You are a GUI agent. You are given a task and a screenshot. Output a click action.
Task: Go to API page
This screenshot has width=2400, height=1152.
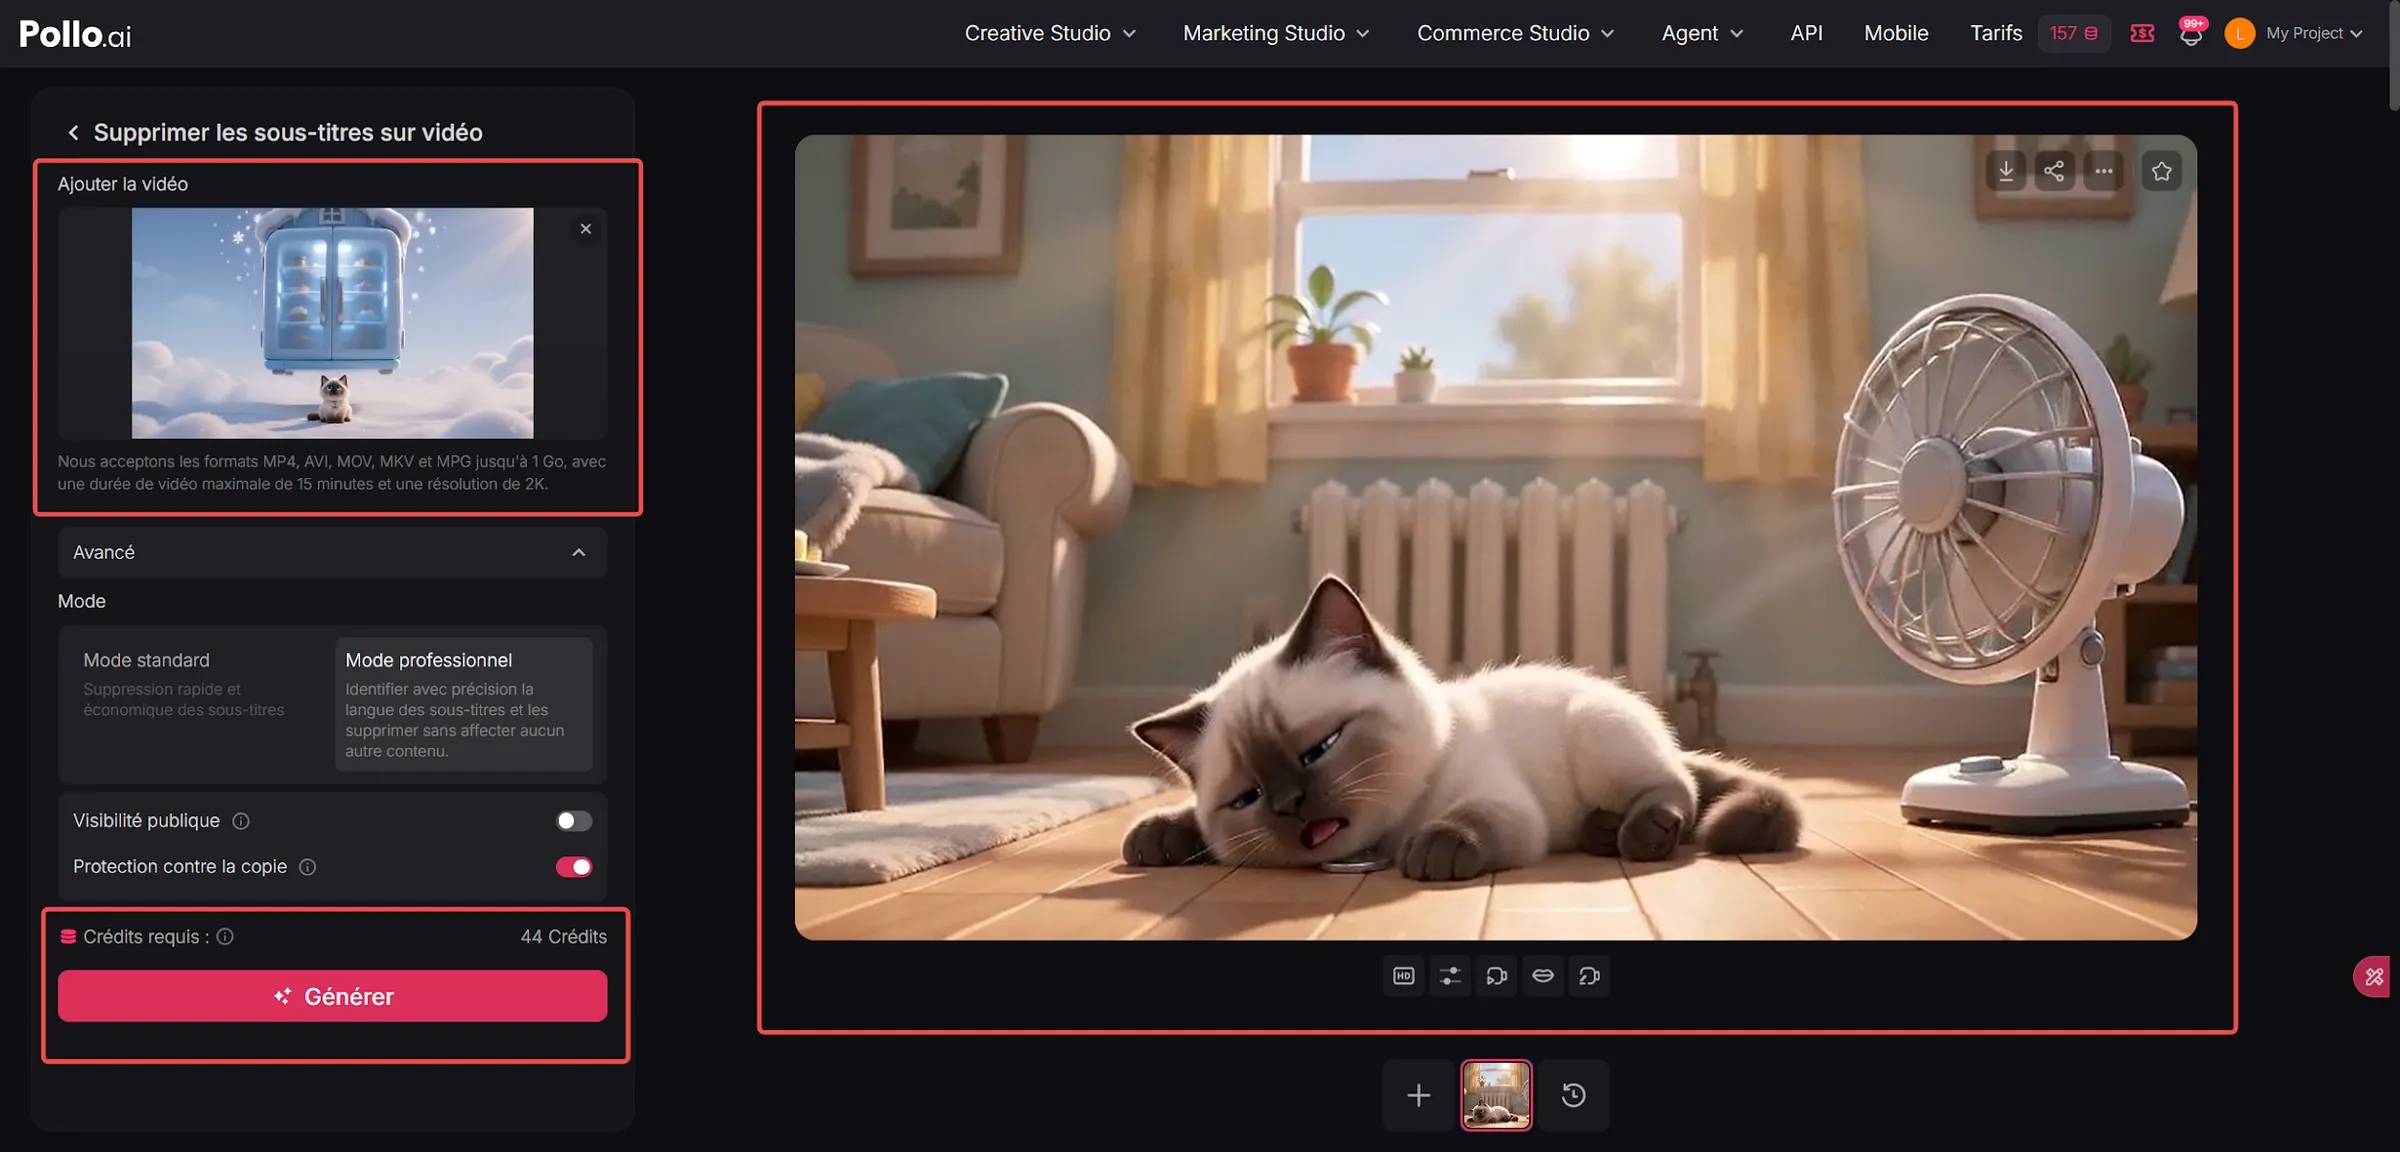pos(1806,33)
